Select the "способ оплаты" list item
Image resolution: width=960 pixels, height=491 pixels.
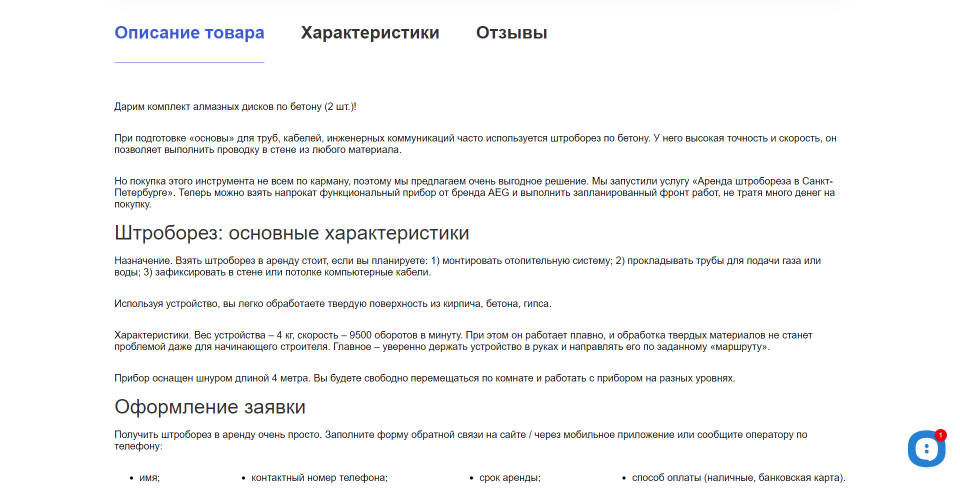(738, 478)
